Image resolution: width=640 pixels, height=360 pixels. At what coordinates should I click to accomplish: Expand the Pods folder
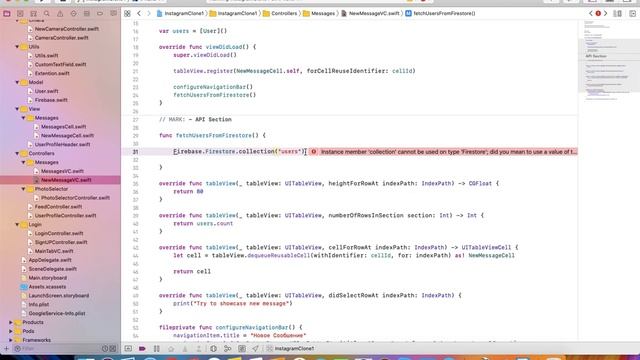click(11, 331)
